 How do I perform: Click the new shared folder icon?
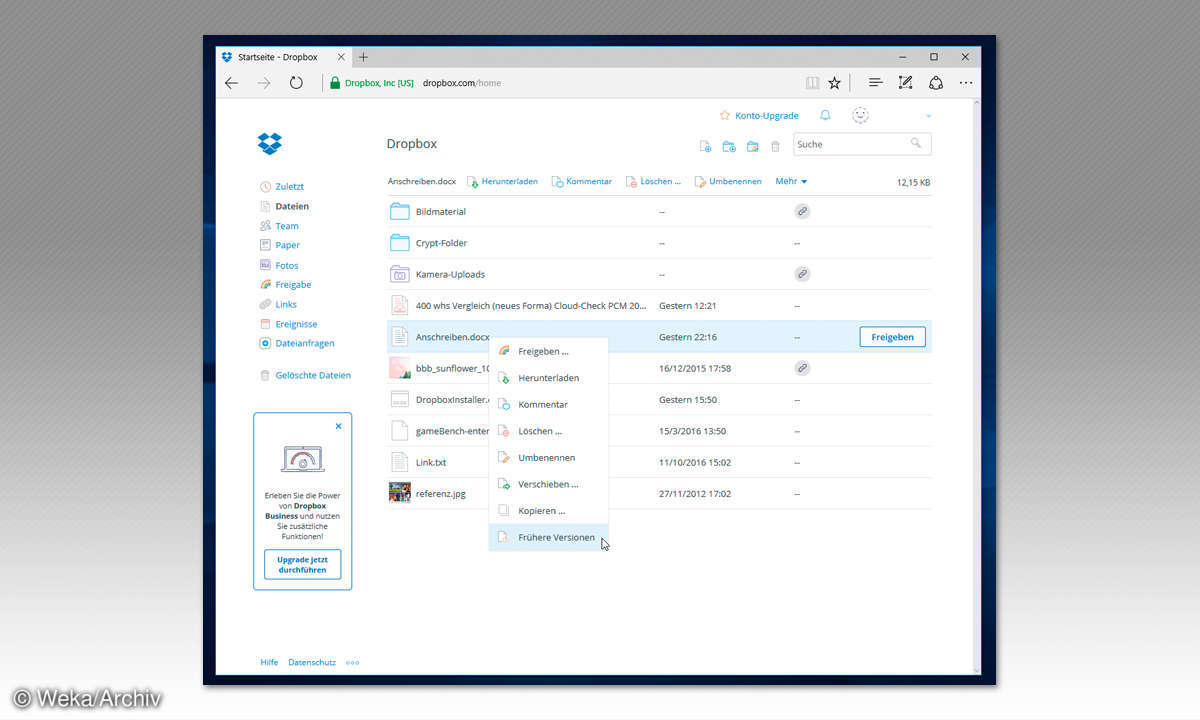click(752, 146)
